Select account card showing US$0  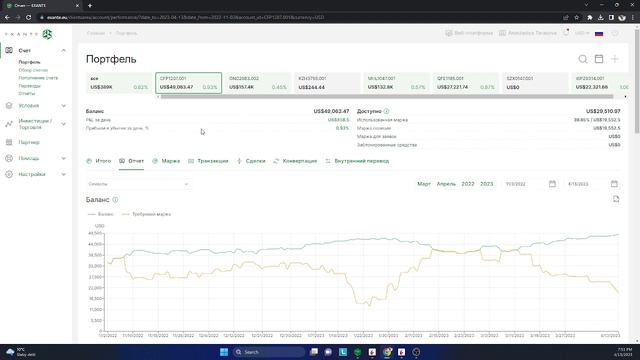pyautogui.click(x=535, y=83)
